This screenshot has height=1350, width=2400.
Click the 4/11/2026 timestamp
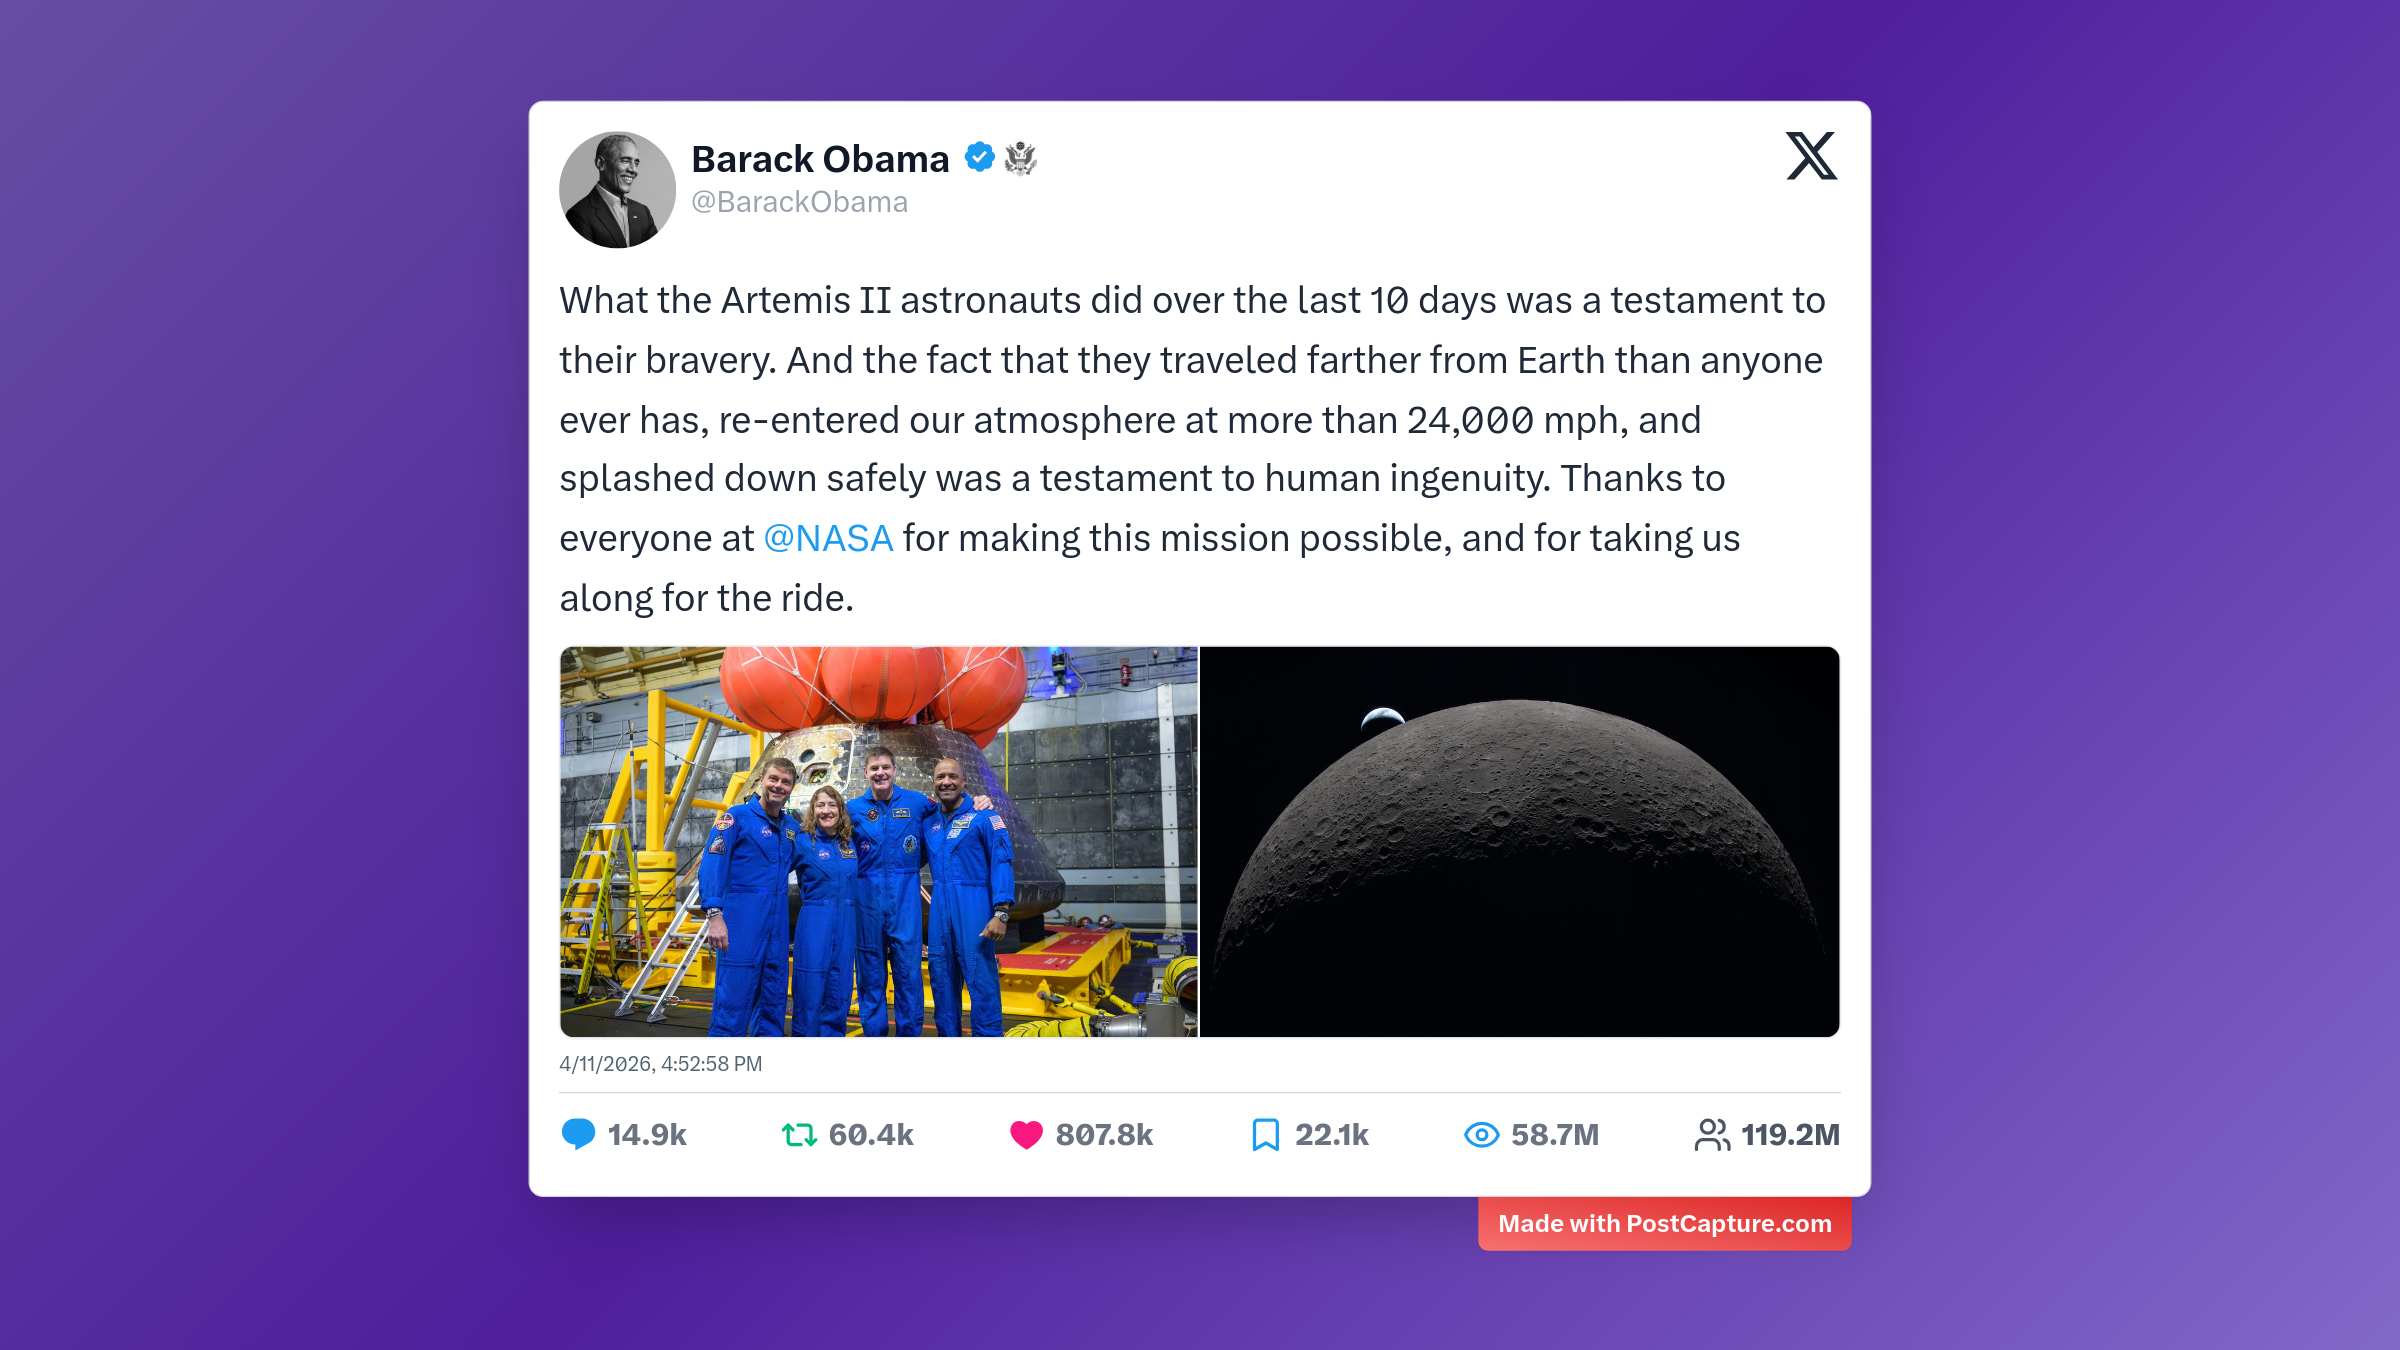coord(660,1064)
